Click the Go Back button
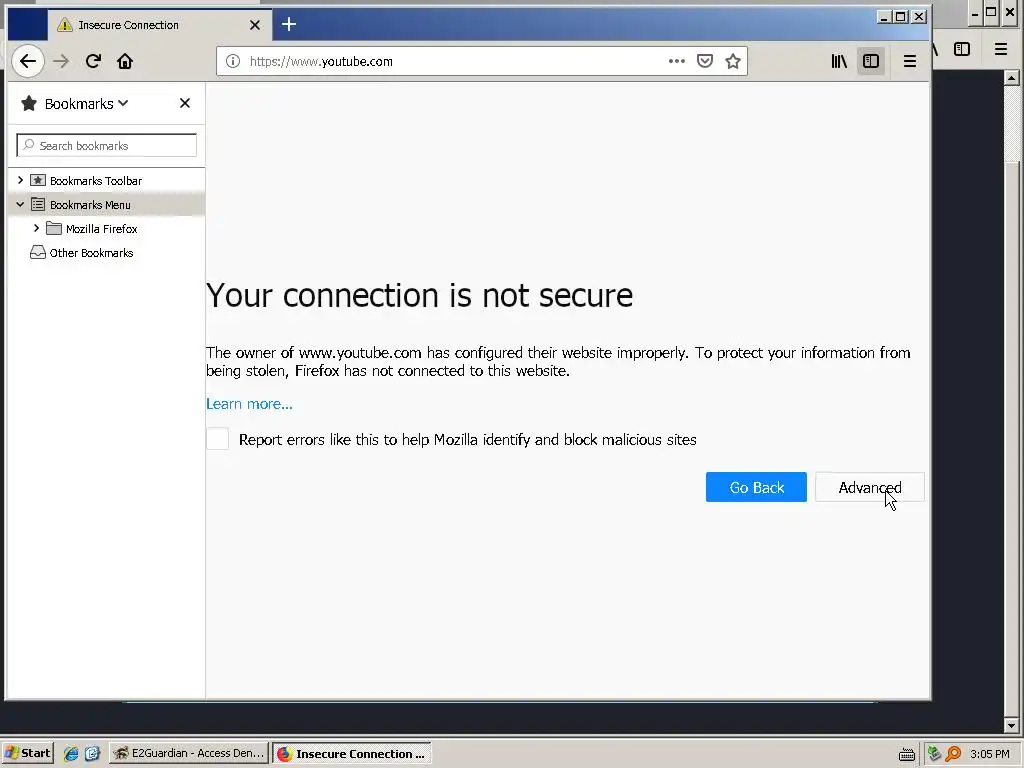 click(x=756, y=487)
